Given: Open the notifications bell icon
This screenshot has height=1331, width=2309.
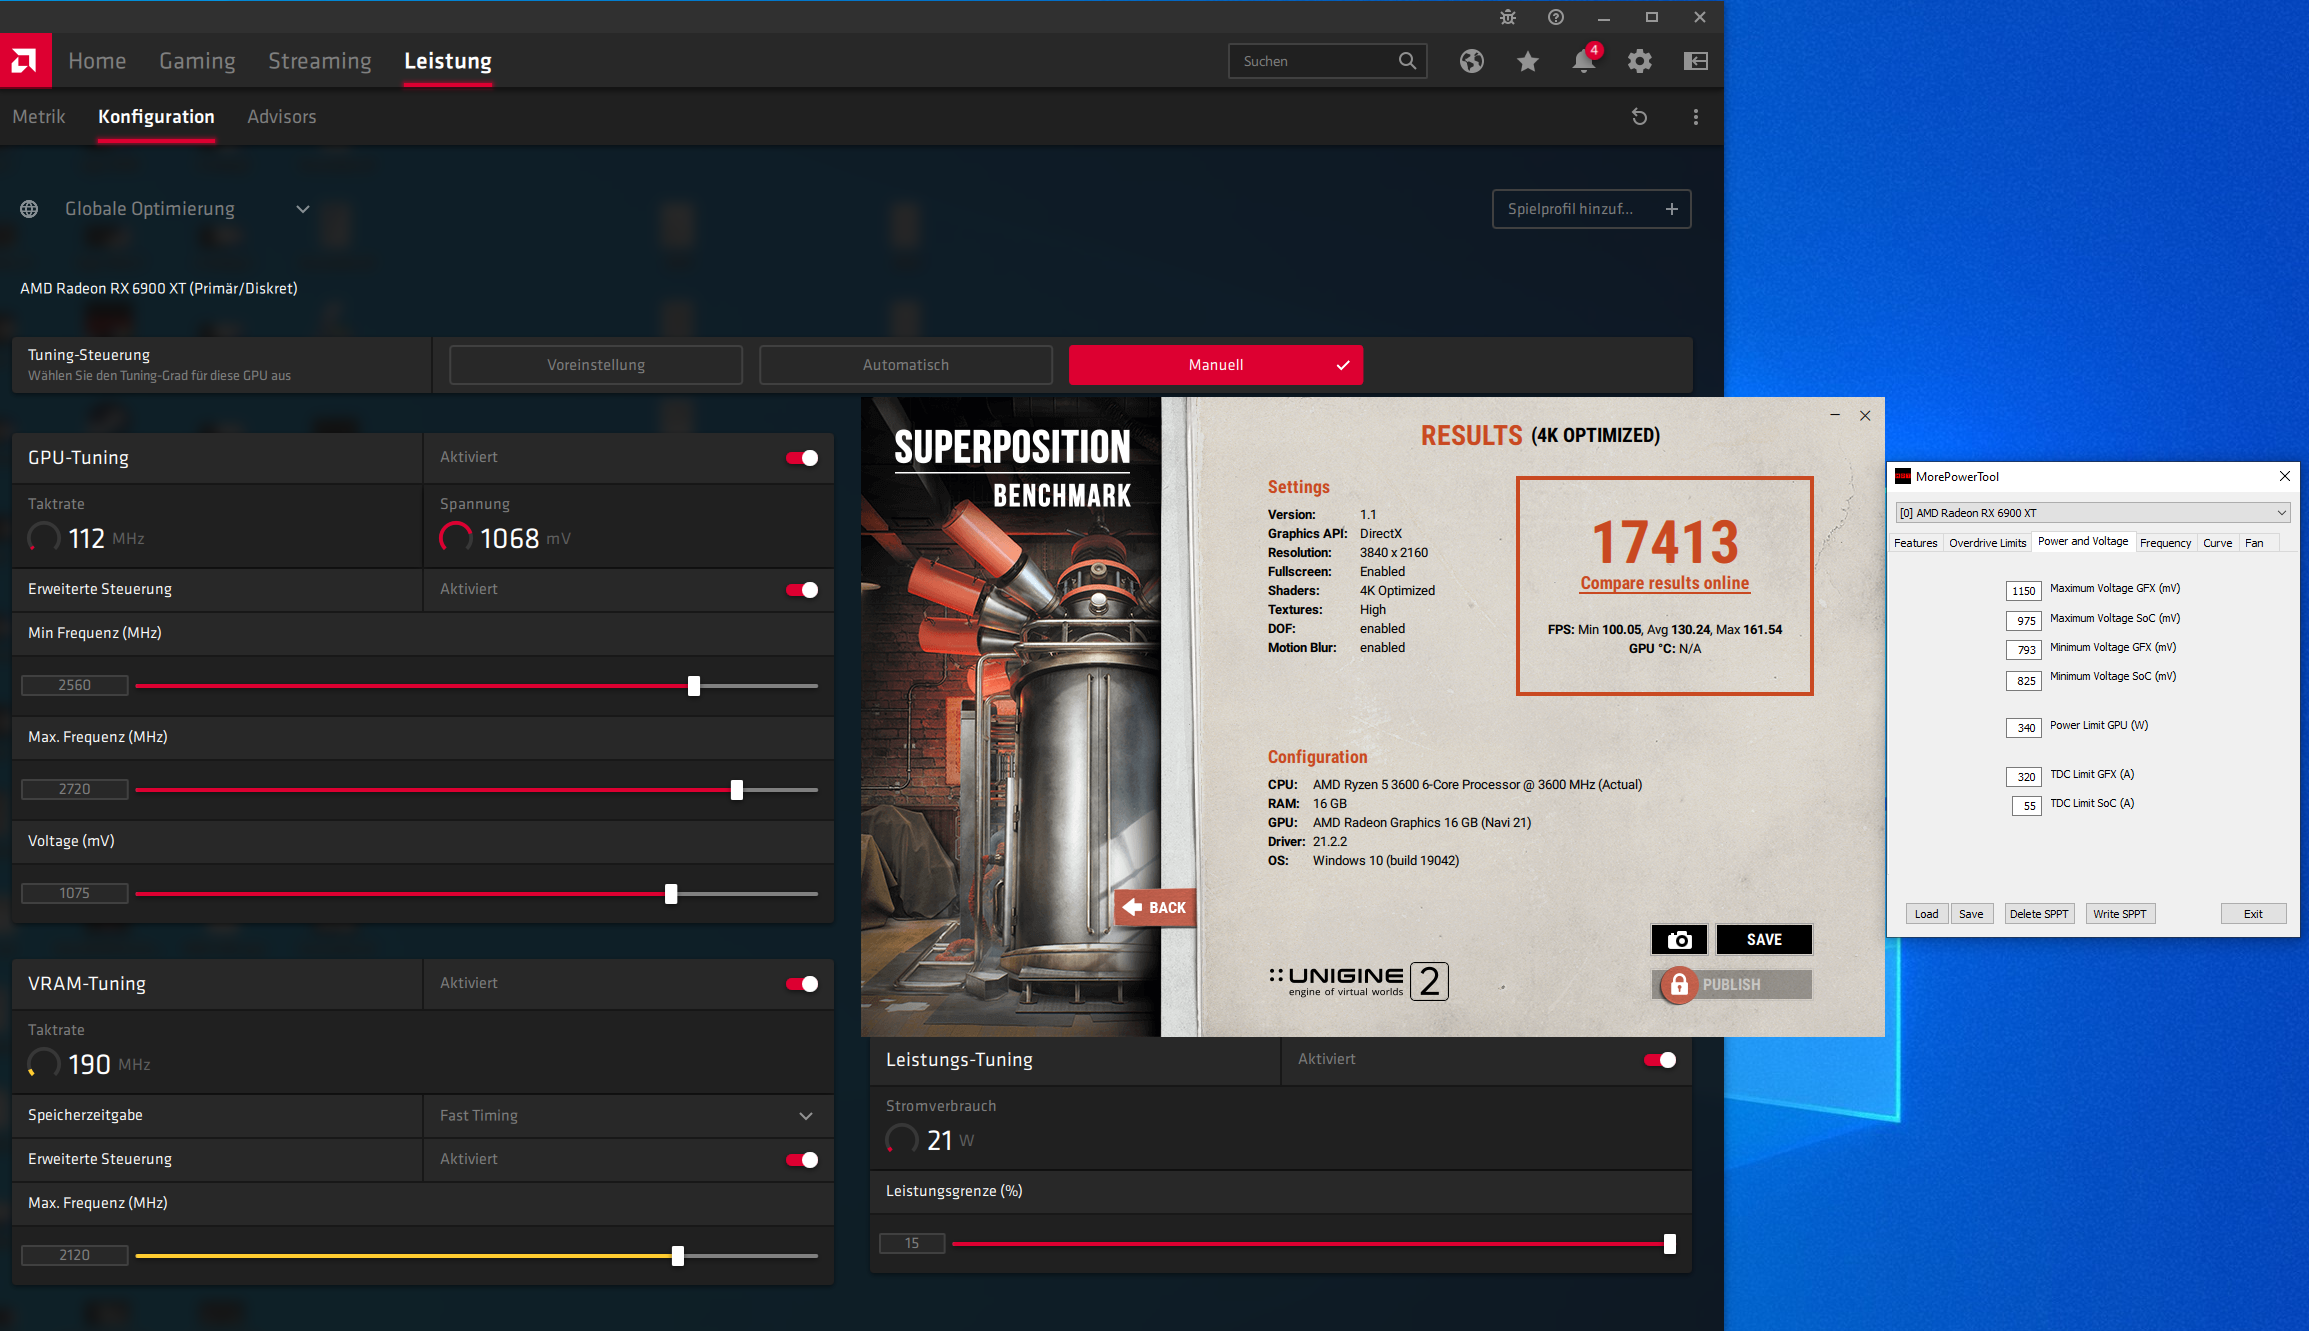Looking at the screenshot, I should point(1583,62).
